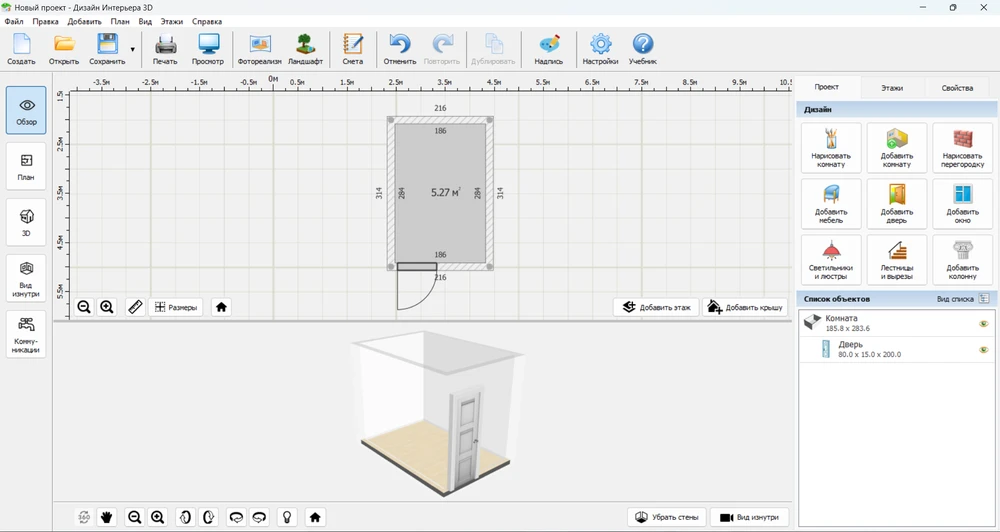Click the light bulb icon in 3D toolbar
This screenshot has height=532, width=1000.
click(287, 517)
